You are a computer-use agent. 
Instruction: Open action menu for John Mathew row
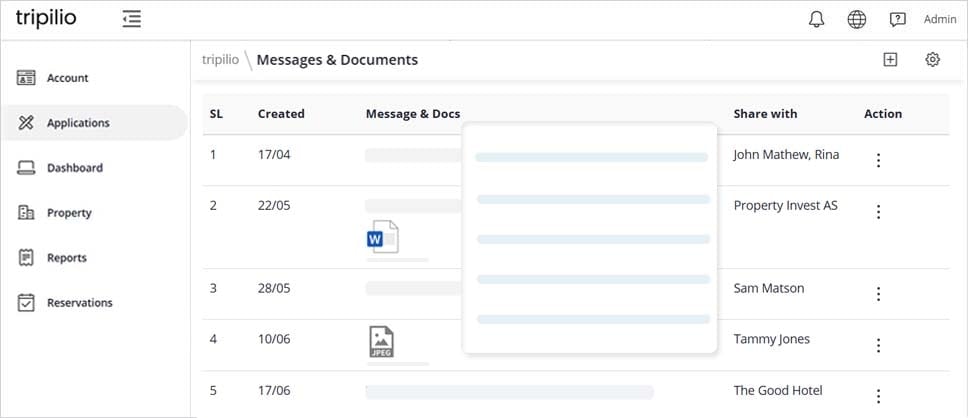click(878, 161)
